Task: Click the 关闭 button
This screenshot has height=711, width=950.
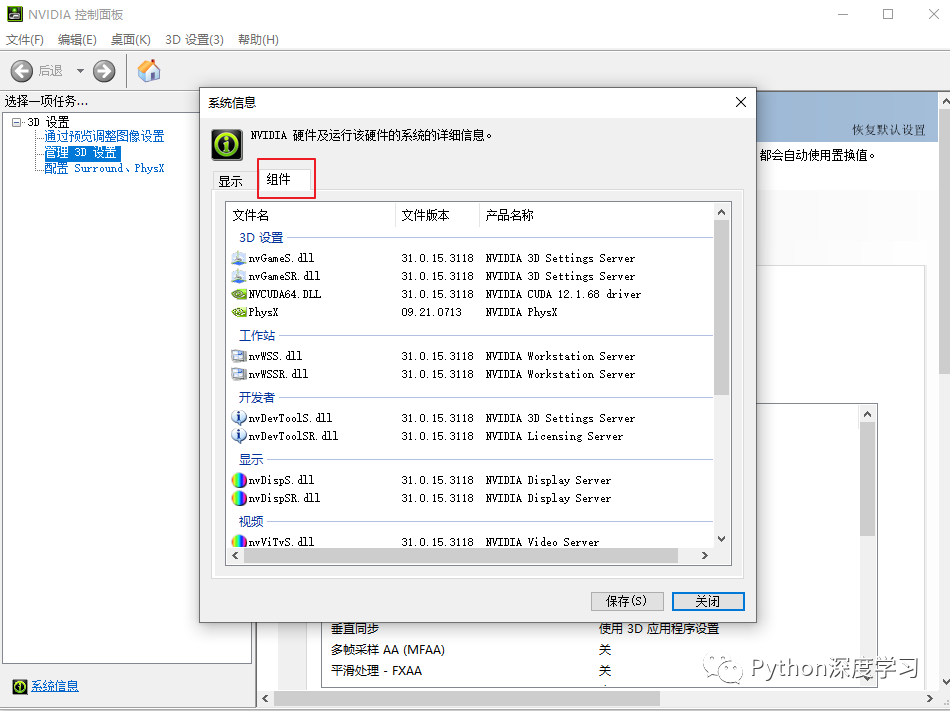Action: tap(708, 601)
